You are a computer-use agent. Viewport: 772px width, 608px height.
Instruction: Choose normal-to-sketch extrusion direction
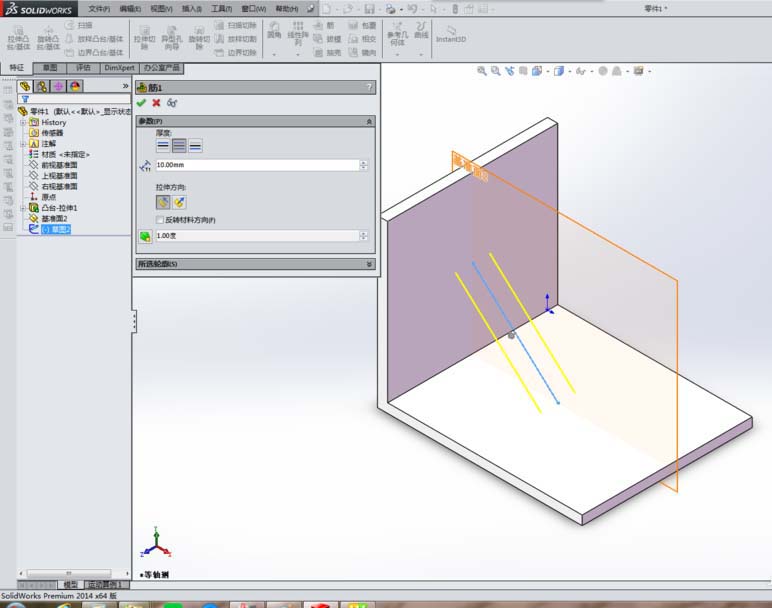179,202
